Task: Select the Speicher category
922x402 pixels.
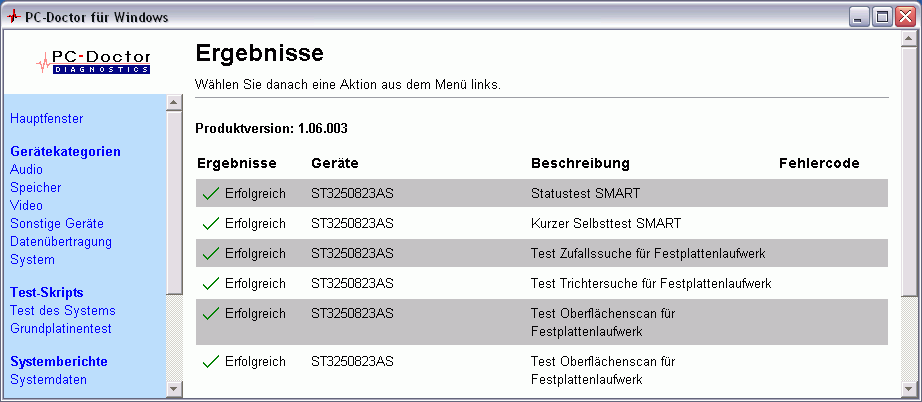Action: pos(35,188)
